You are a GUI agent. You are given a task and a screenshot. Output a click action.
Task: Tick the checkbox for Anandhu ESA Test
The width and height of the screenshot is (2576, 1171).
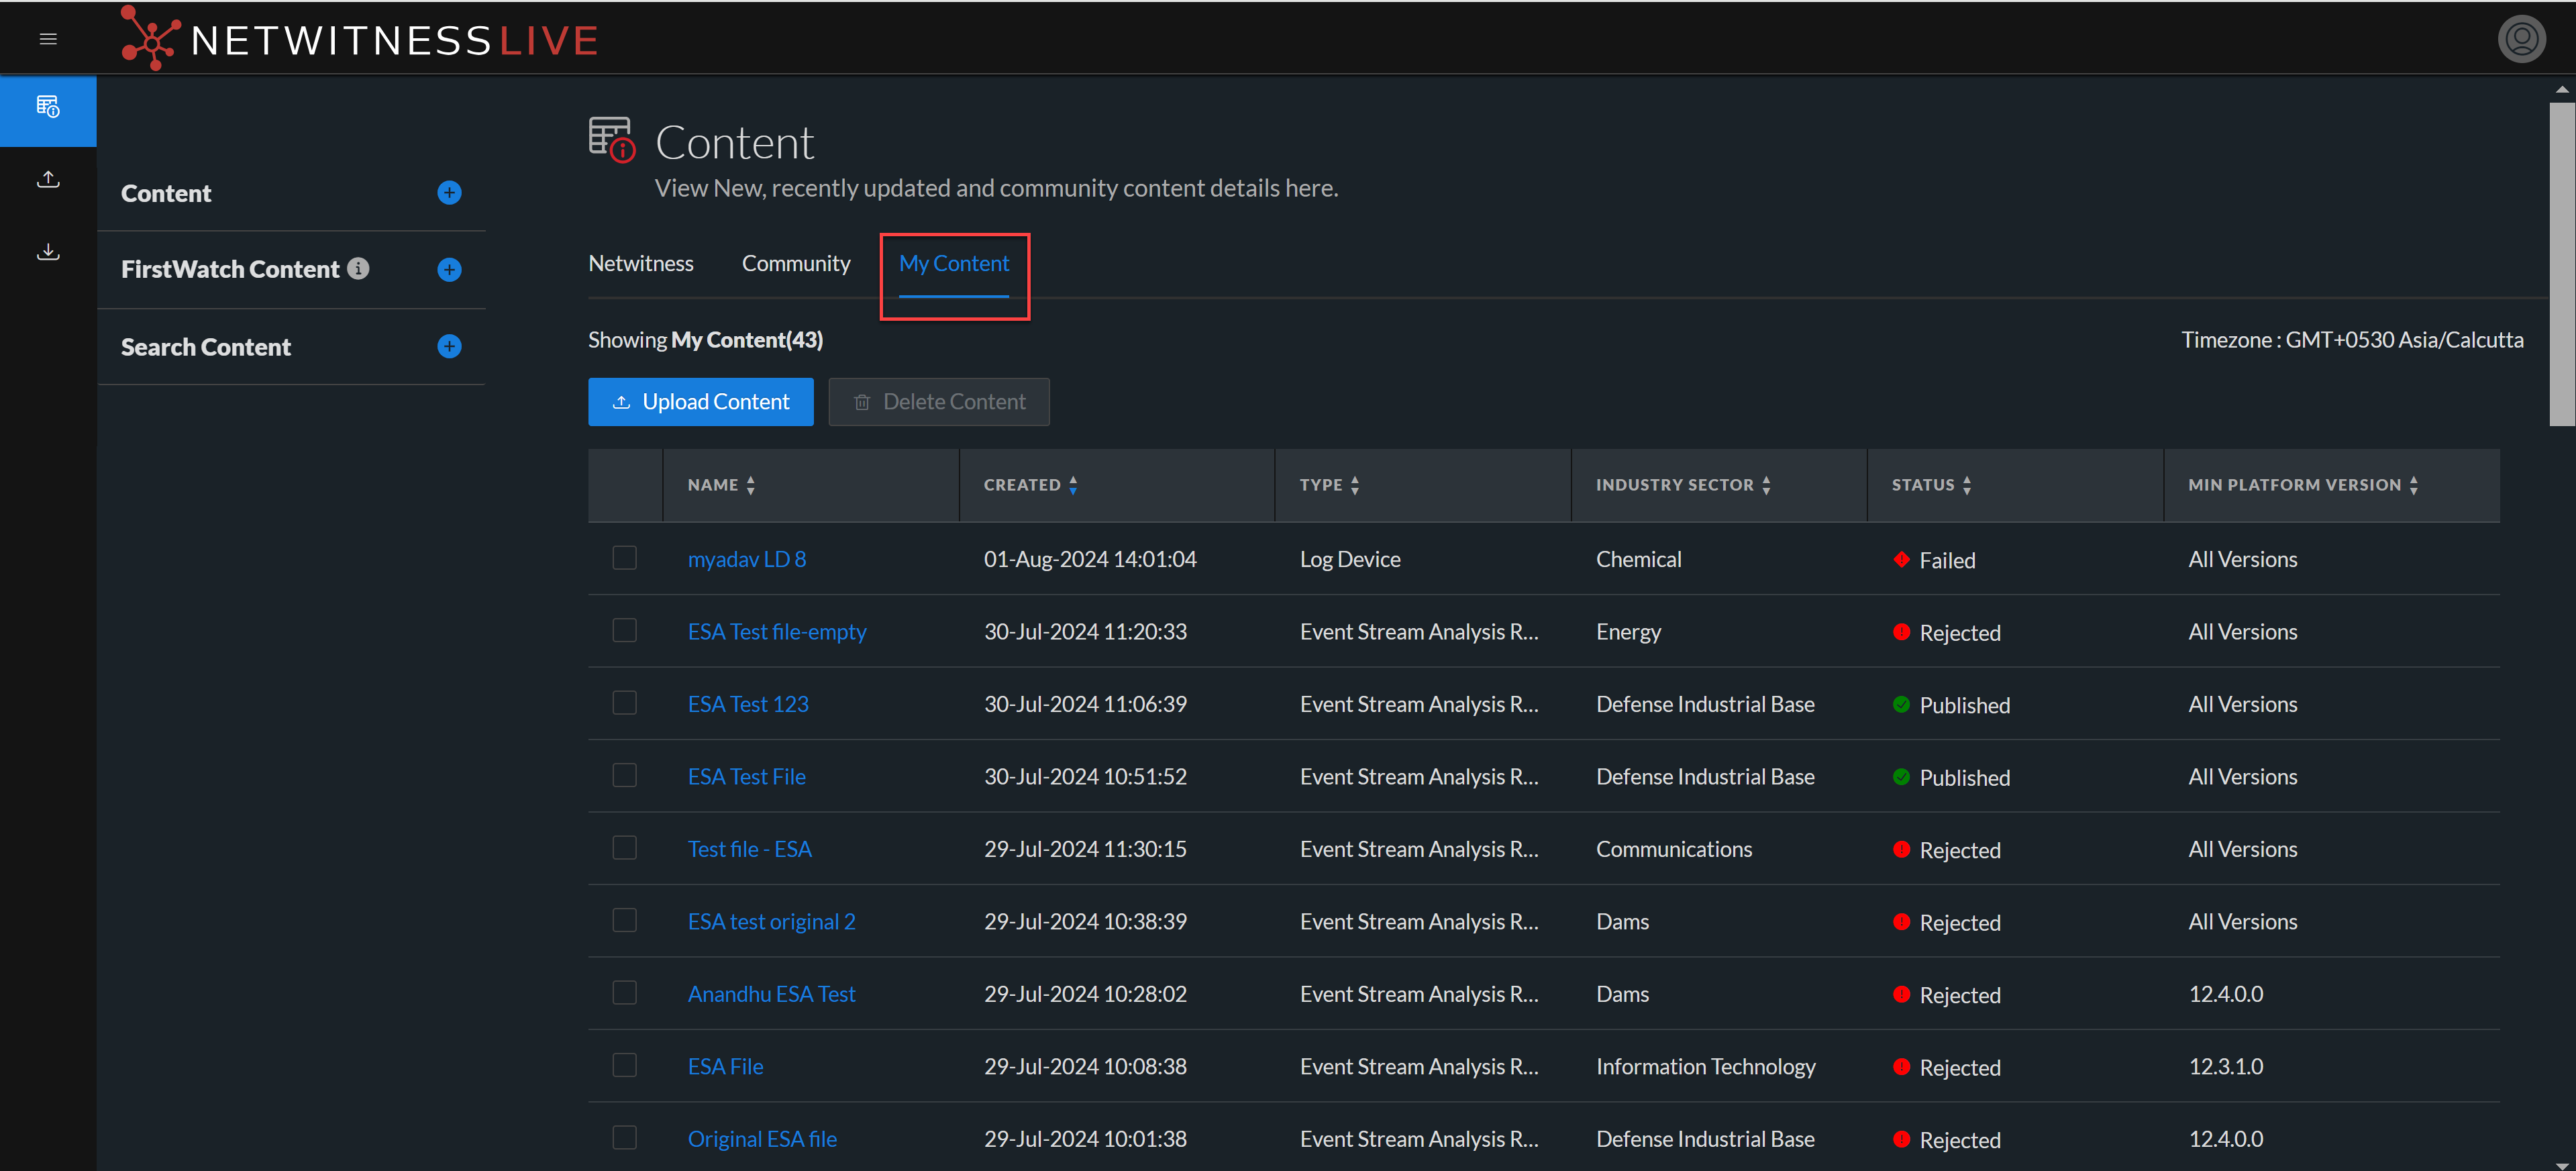coord(625,993)
